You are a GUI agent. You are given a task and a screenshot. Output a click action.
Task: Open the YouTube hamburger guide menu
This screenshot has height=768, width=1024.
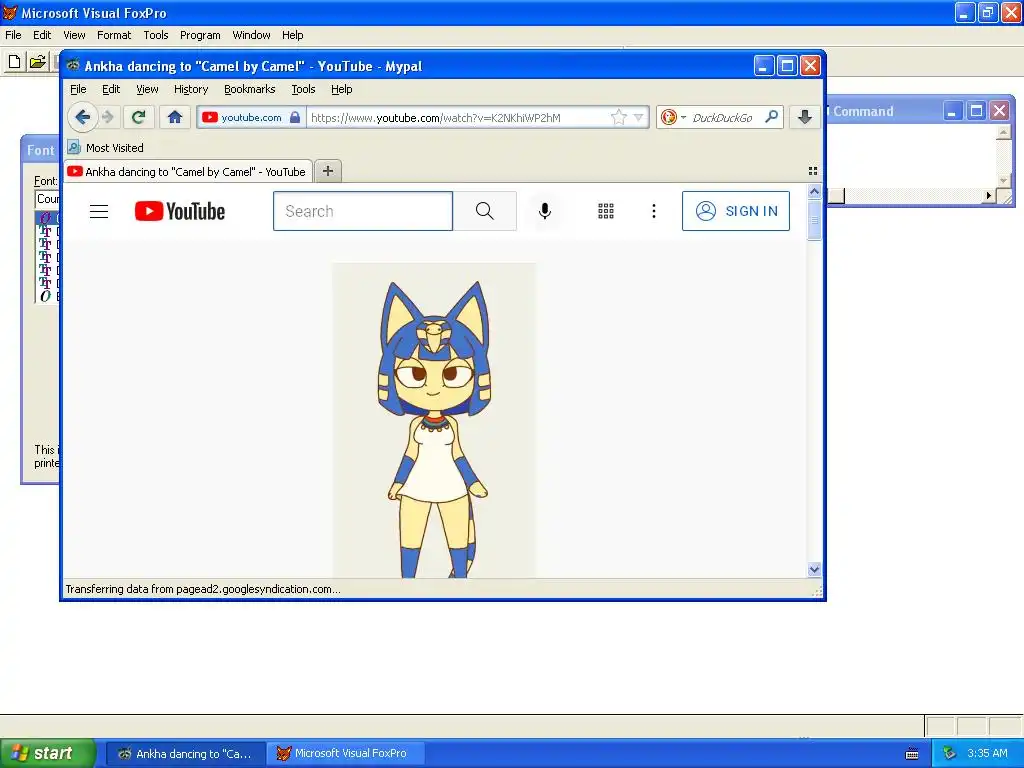point(99,211)
